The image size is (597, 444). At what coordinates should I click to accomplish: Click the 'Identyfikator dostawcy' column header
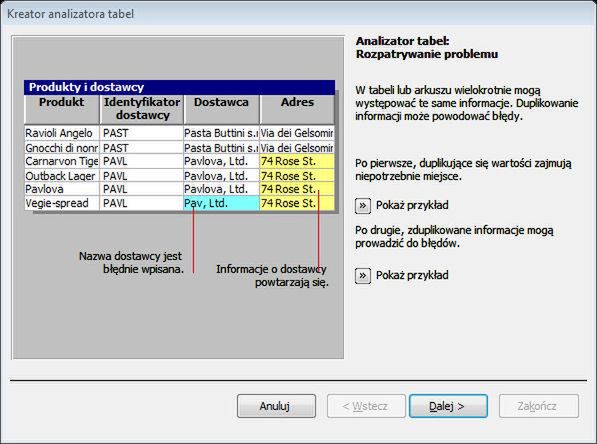point(142,109)
